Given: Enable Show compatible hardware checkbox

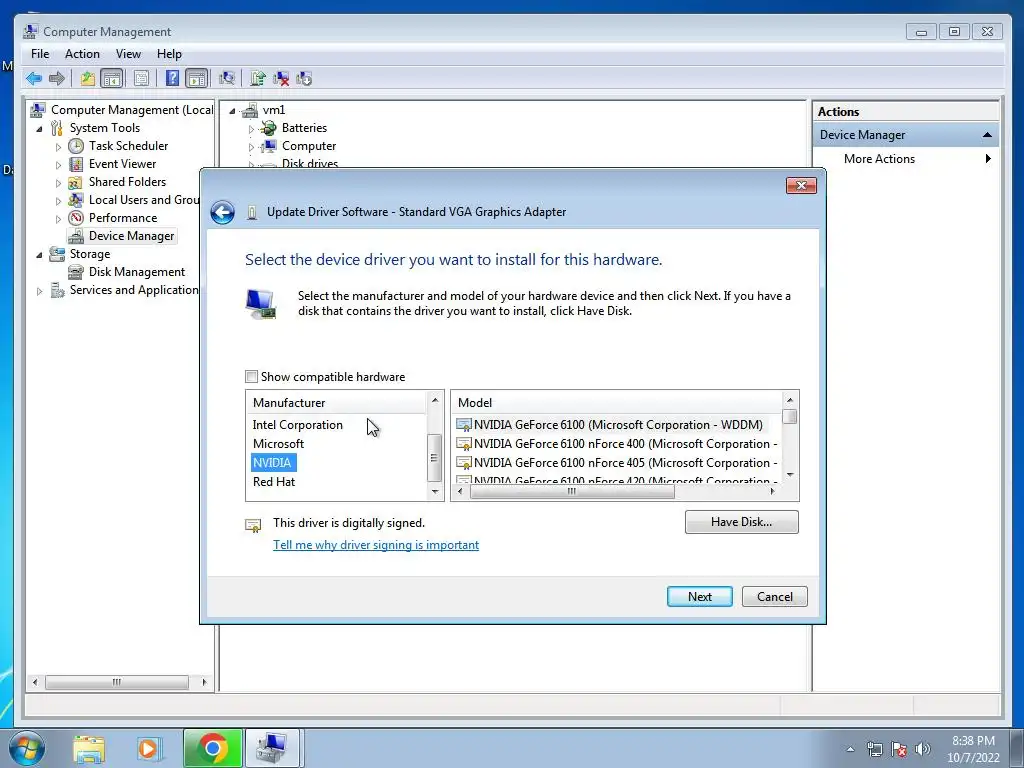Looking at the screenshot, I should pyautogui.click(x=251, y=376).
